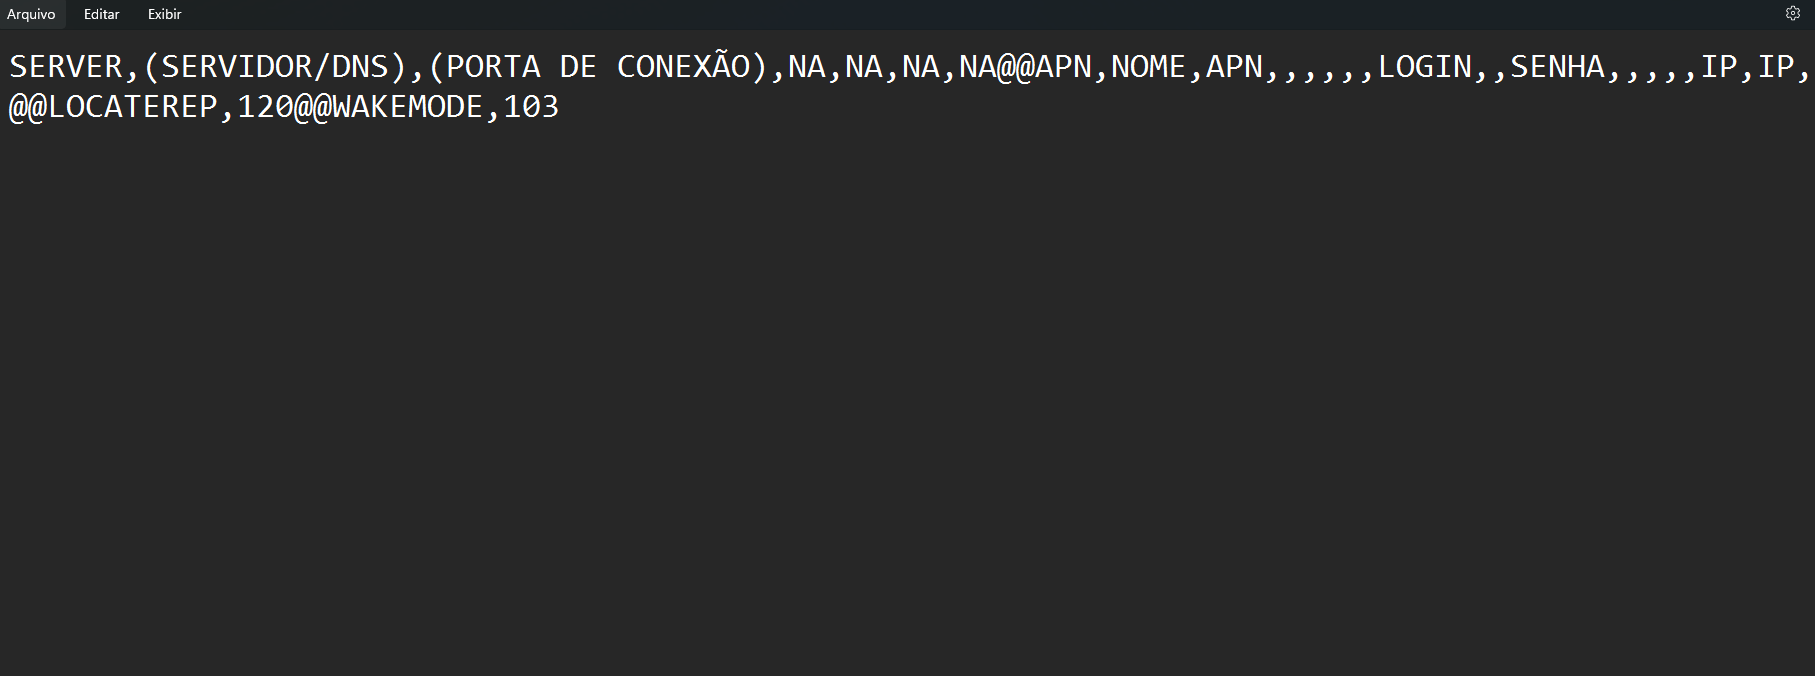
Task: Place cursor on the word SENHA
Action: click(1557, 67)
